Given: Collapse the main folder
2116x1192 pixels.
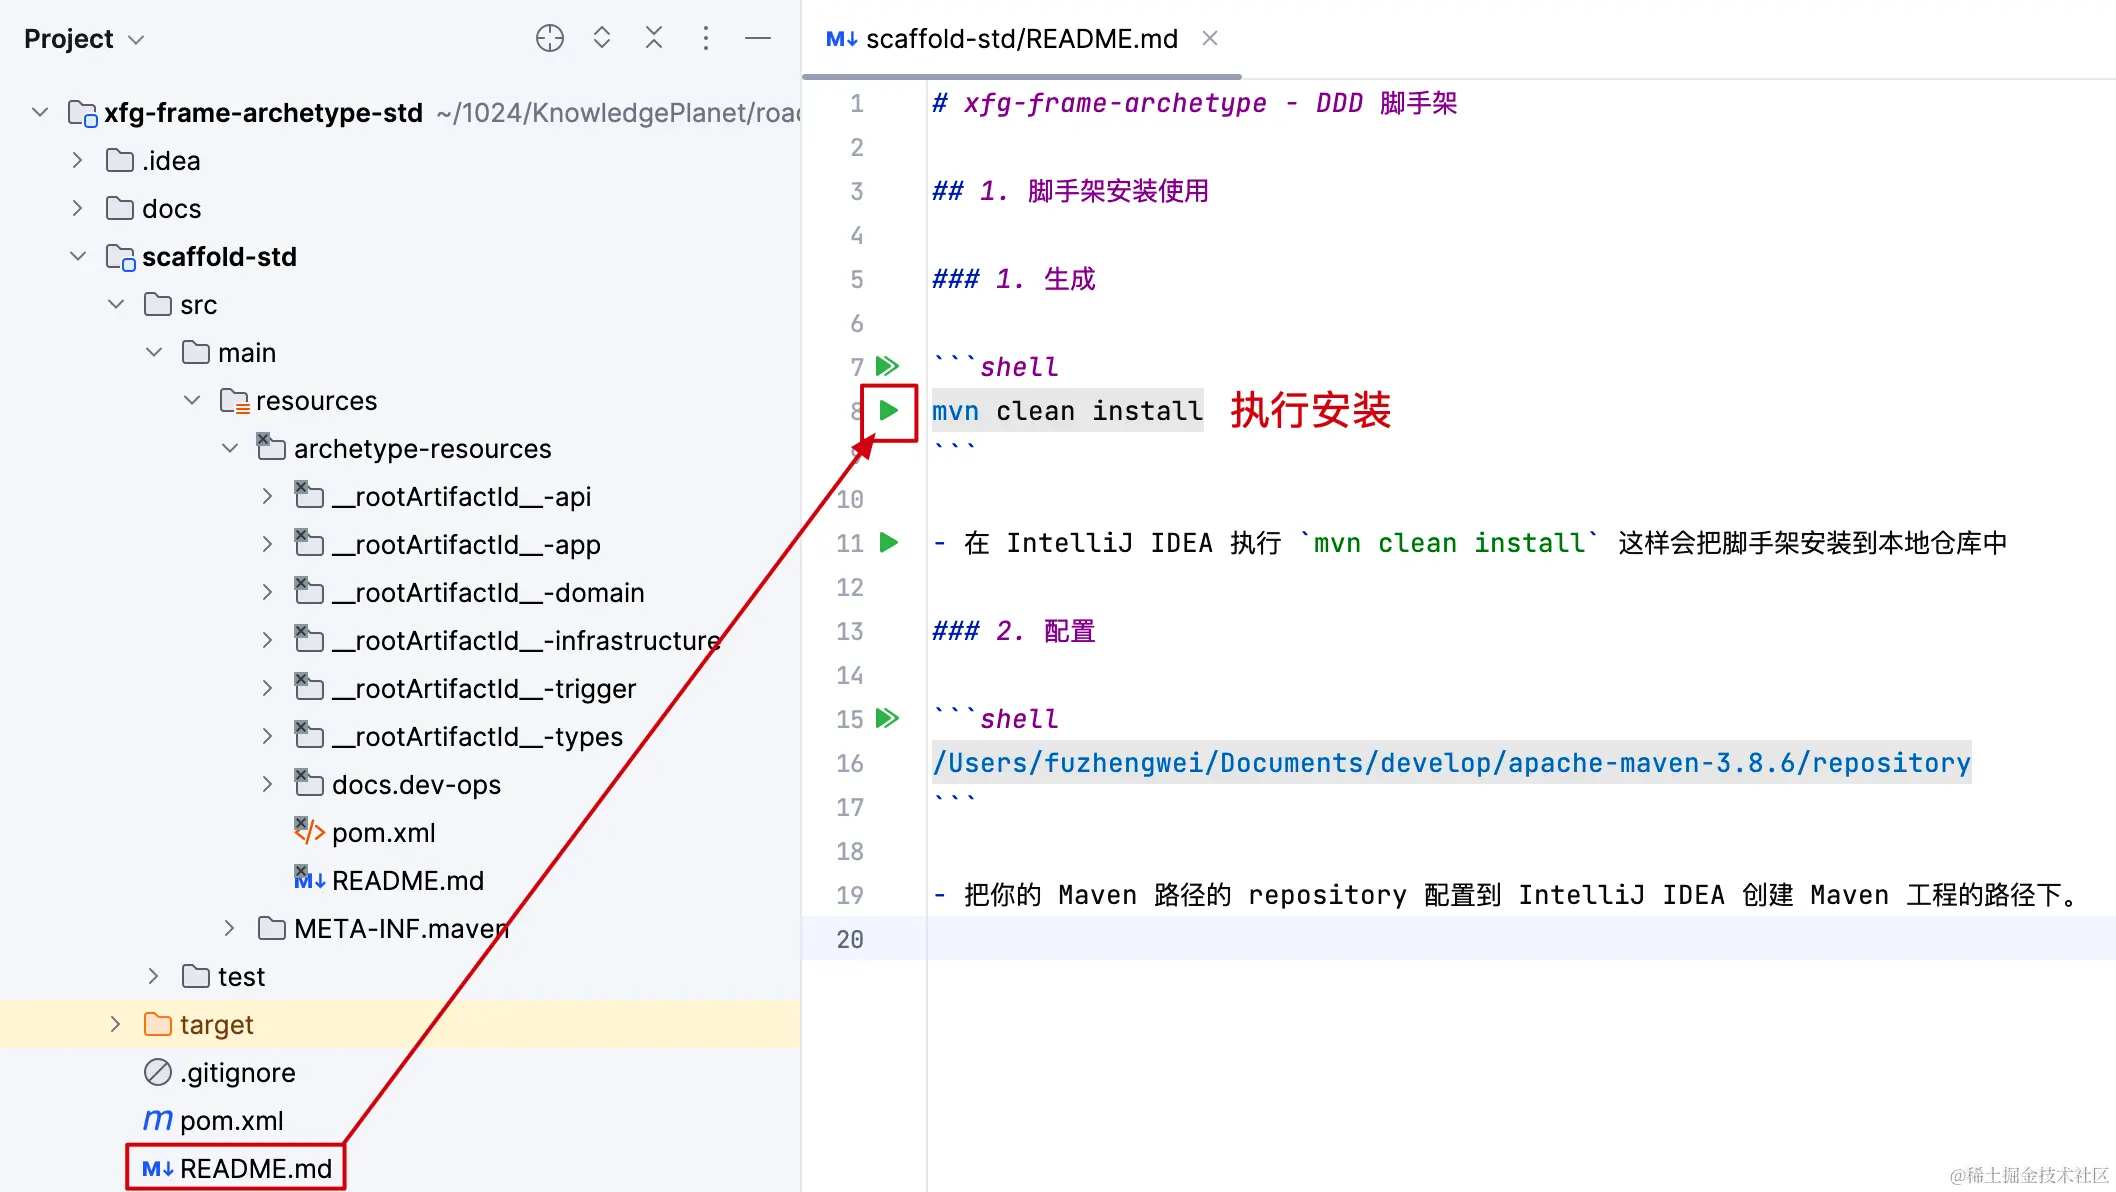Looking at the screenshot, I should [x=154, y=352].
